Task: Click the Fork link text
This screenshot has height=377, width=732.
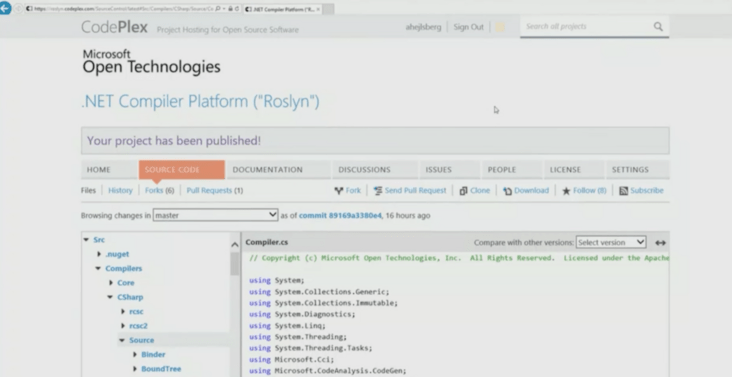Action: [353, 190]
